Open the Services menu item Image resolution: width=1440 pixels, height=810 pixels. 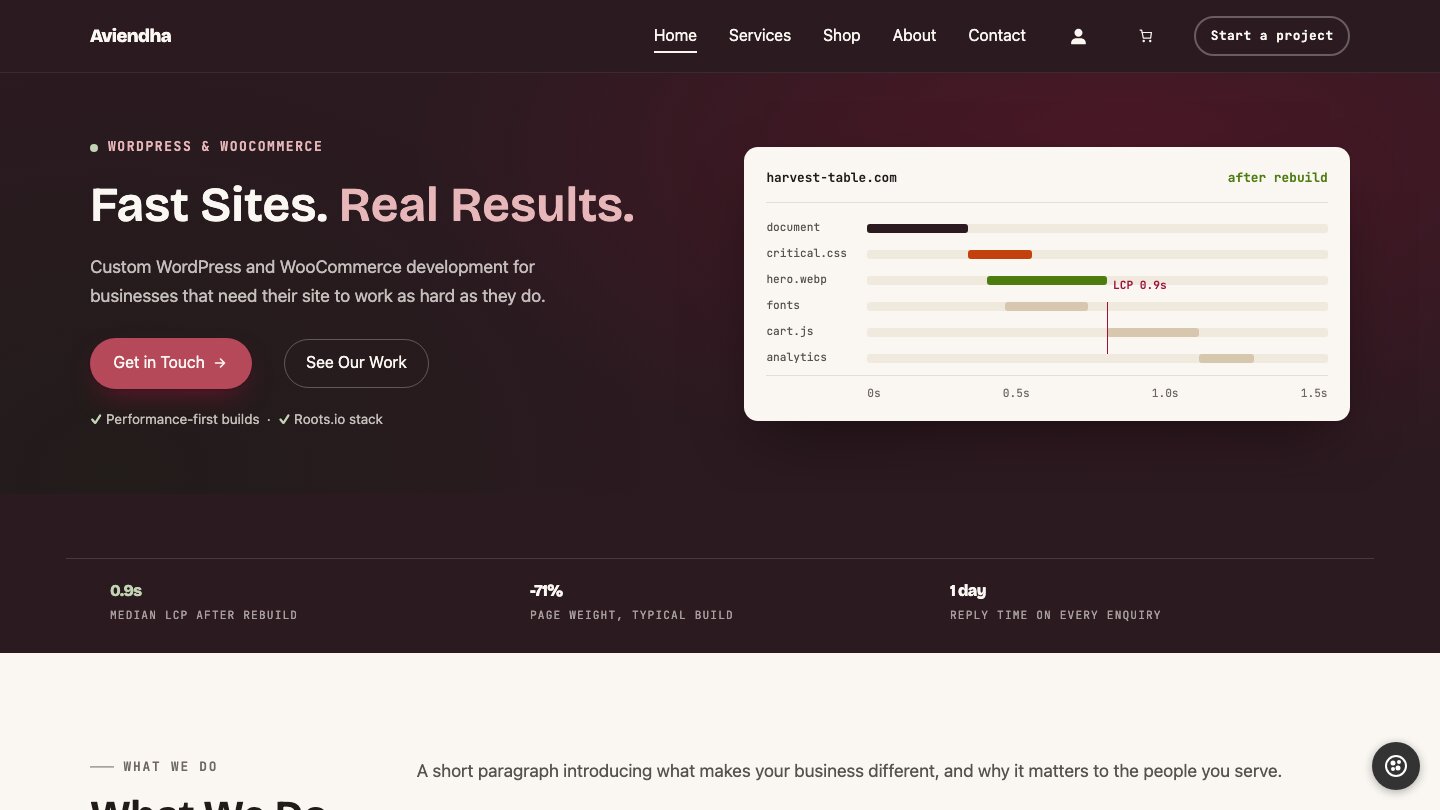[760, 36]
